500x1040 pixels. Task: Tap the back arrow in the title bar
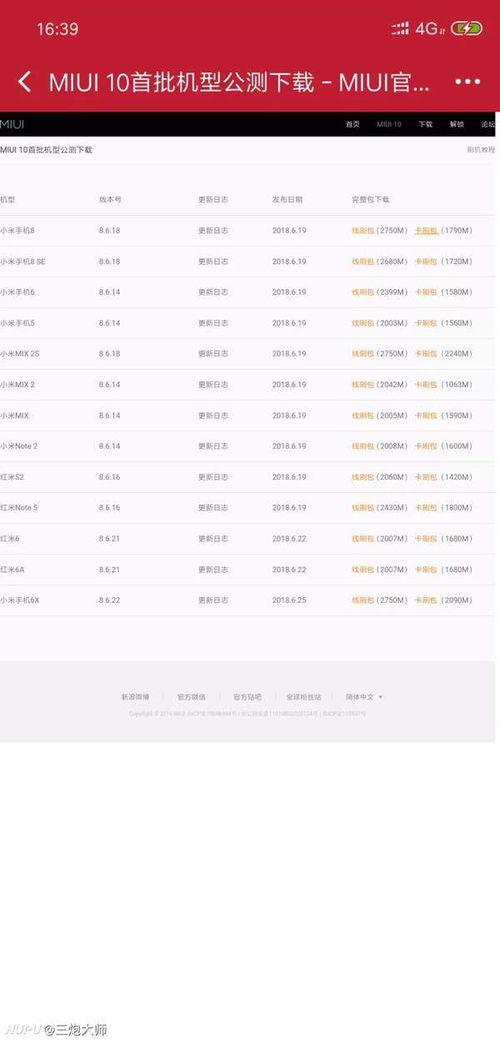coord(25,82)
